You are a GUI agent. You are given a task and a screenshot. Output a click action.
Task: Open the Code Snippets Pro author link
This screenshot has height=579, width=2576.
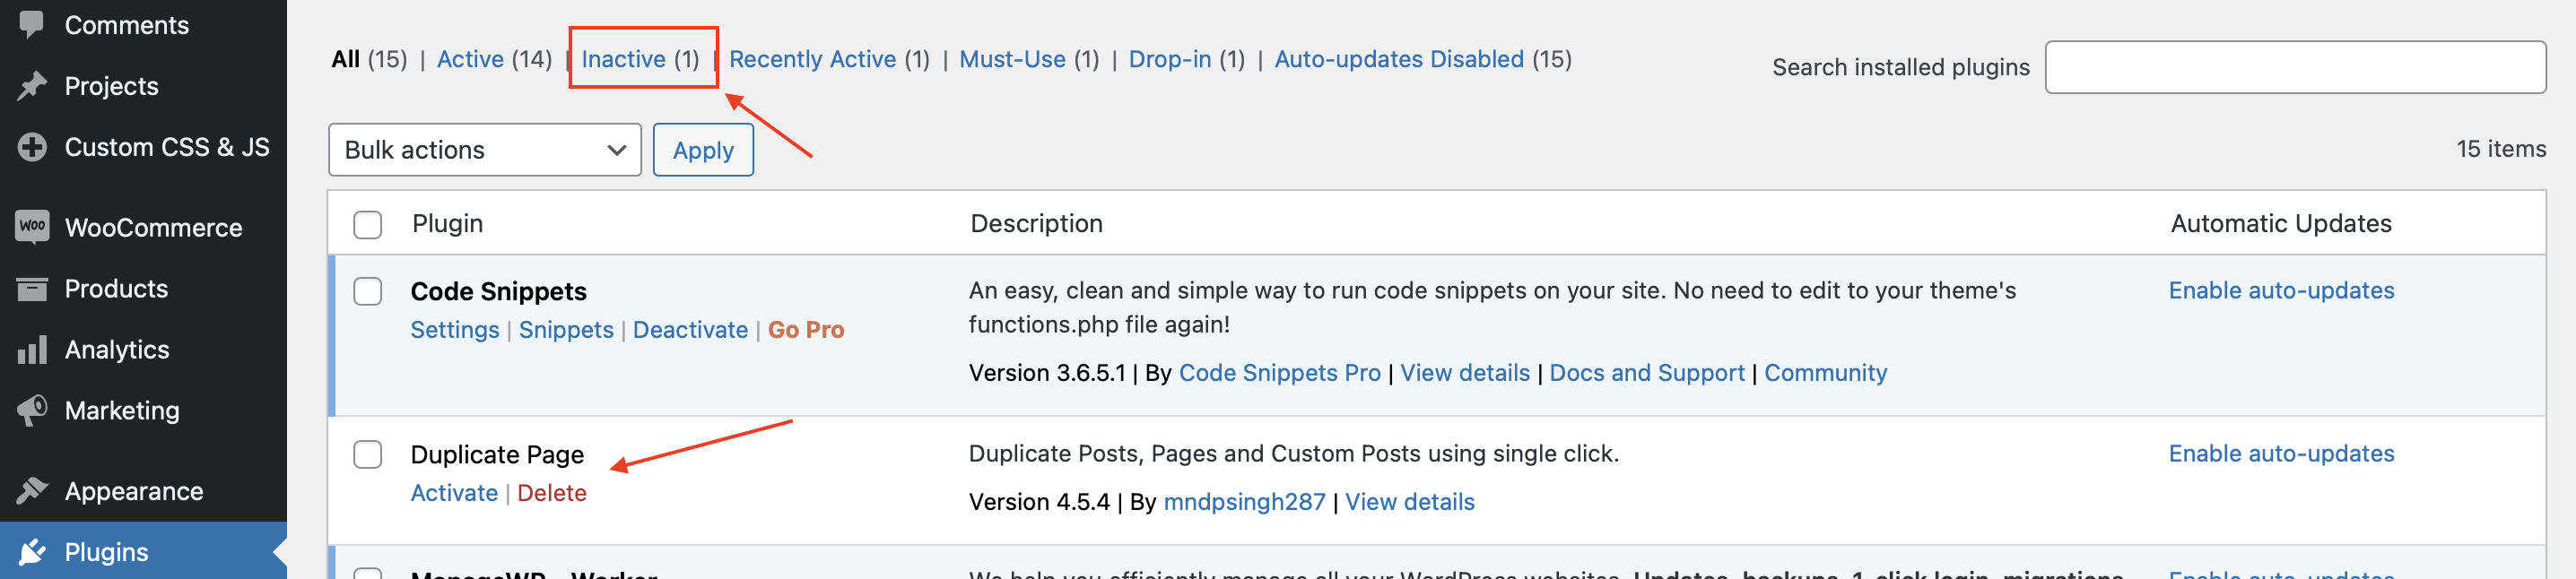1279,373
